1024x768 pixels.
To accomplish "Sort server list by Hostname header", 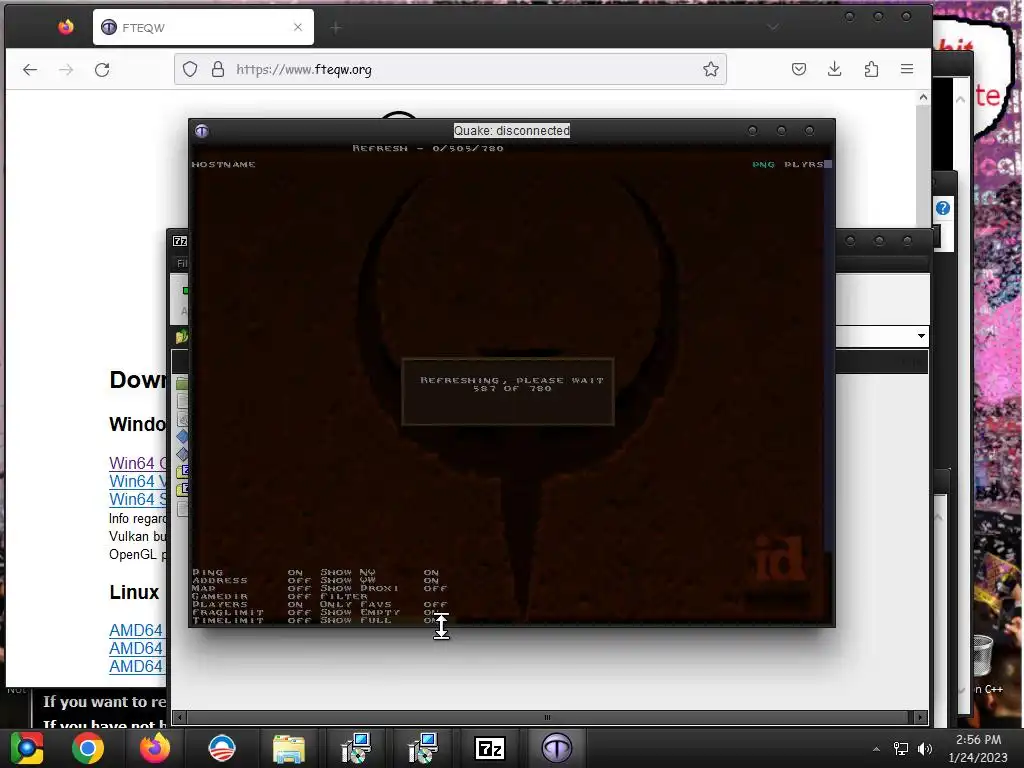I will tap(223, 165).
